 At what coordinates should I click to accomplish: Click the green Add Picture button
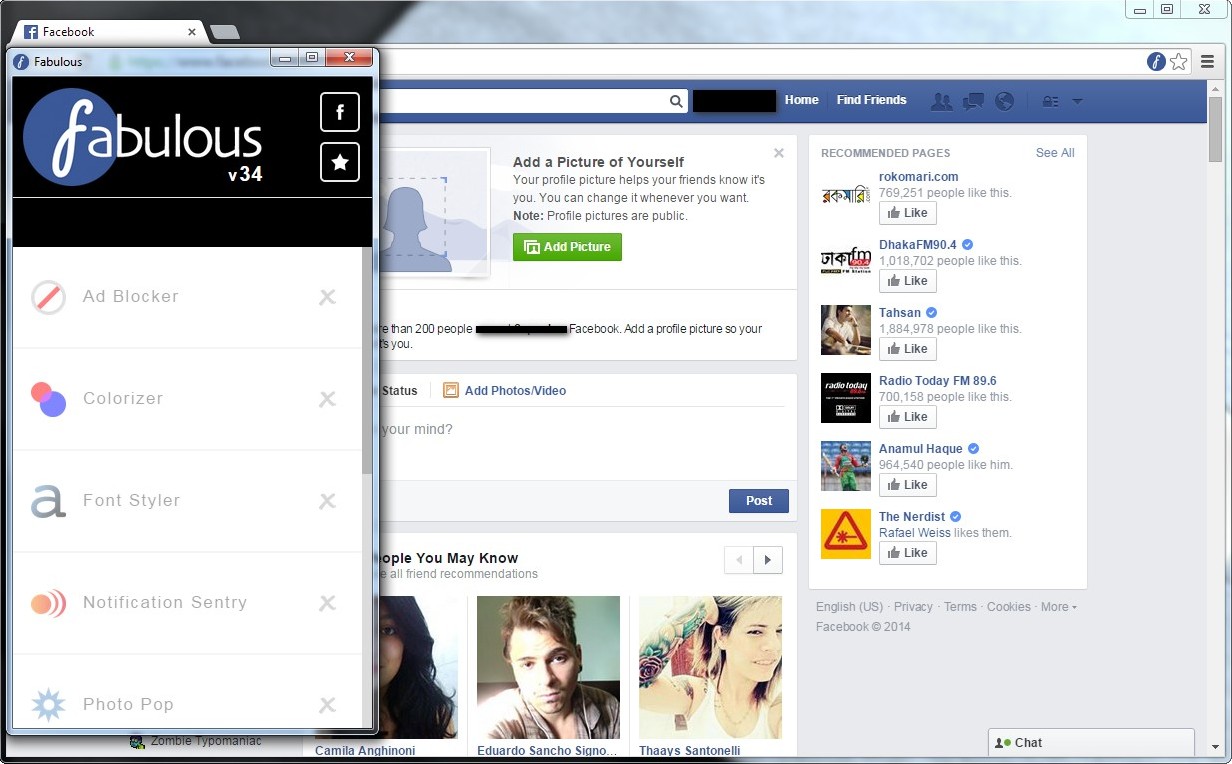pyautogui.click(x=567, y=247)
